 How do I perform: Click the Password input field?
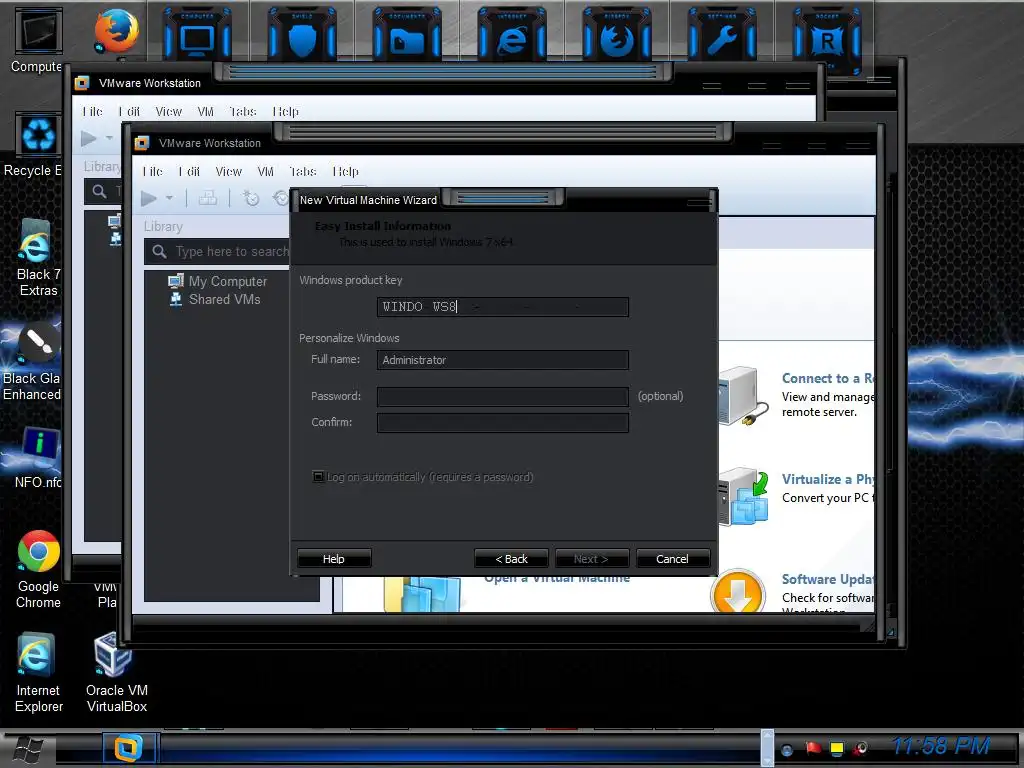coord(503,396)
